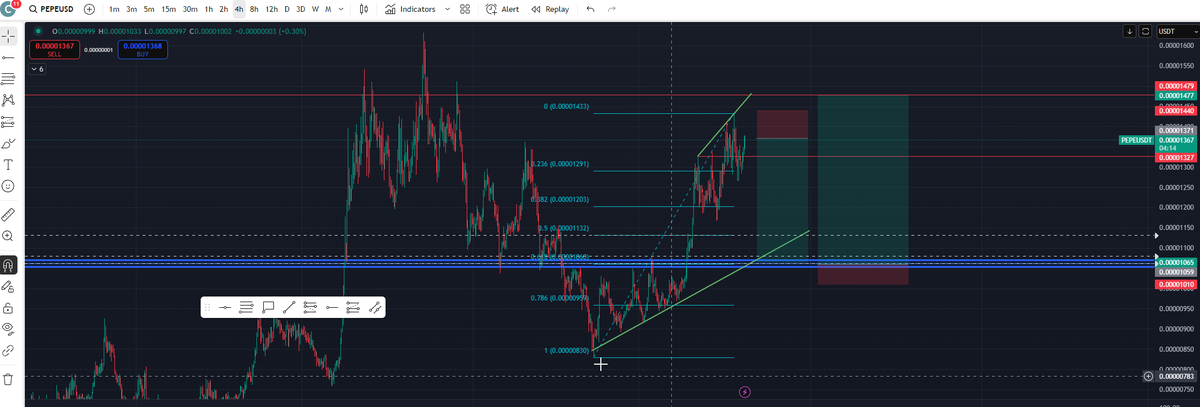The height and width of the screenshot is (407, 1200).
Task: Switch to 3m timeframe
Action: click(131, 9)
